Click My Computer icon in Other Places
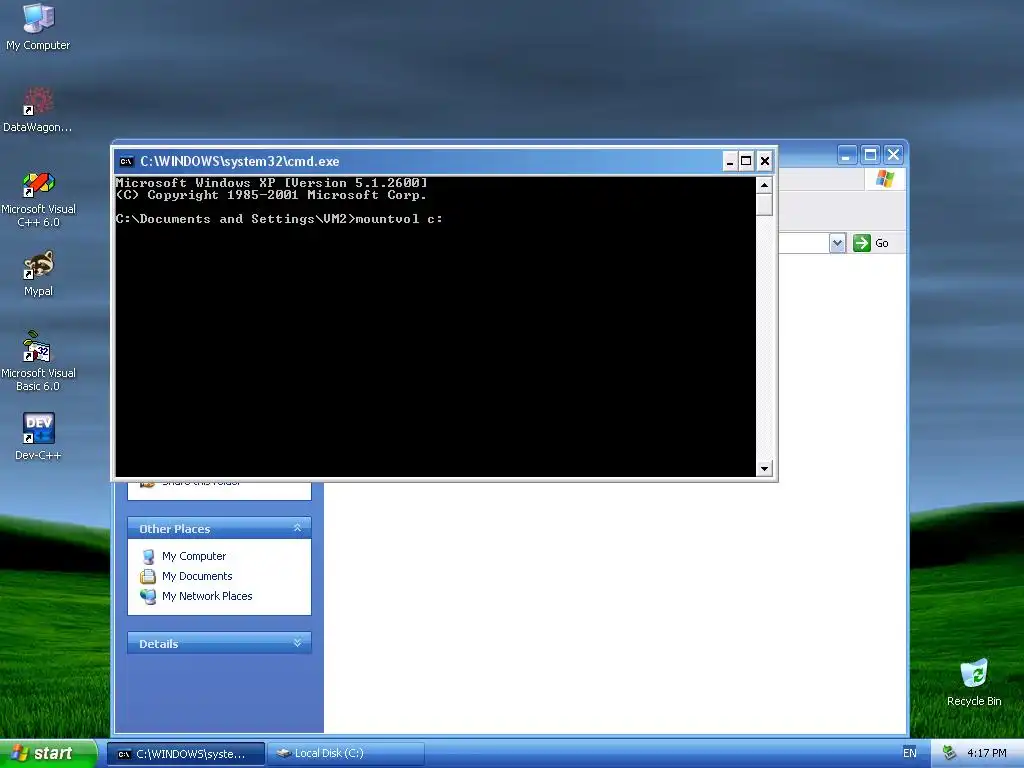The height and width of the screenshot is (768, 1024). pyautogui.click(x=148, y=556)
